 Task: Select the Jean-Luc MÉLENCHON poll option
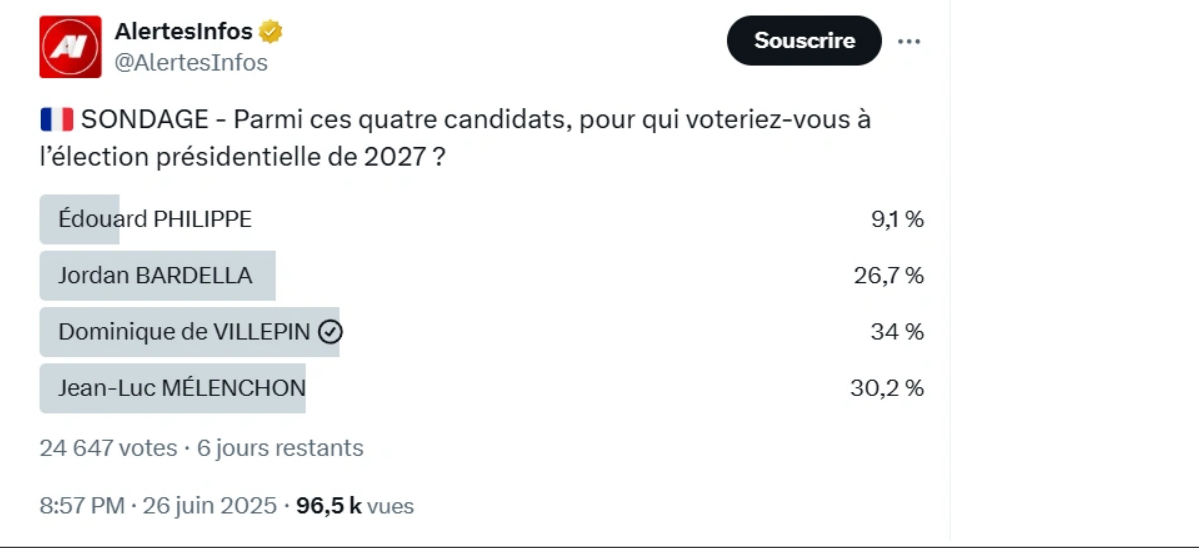pyautogui.click(x=482, y=388)
